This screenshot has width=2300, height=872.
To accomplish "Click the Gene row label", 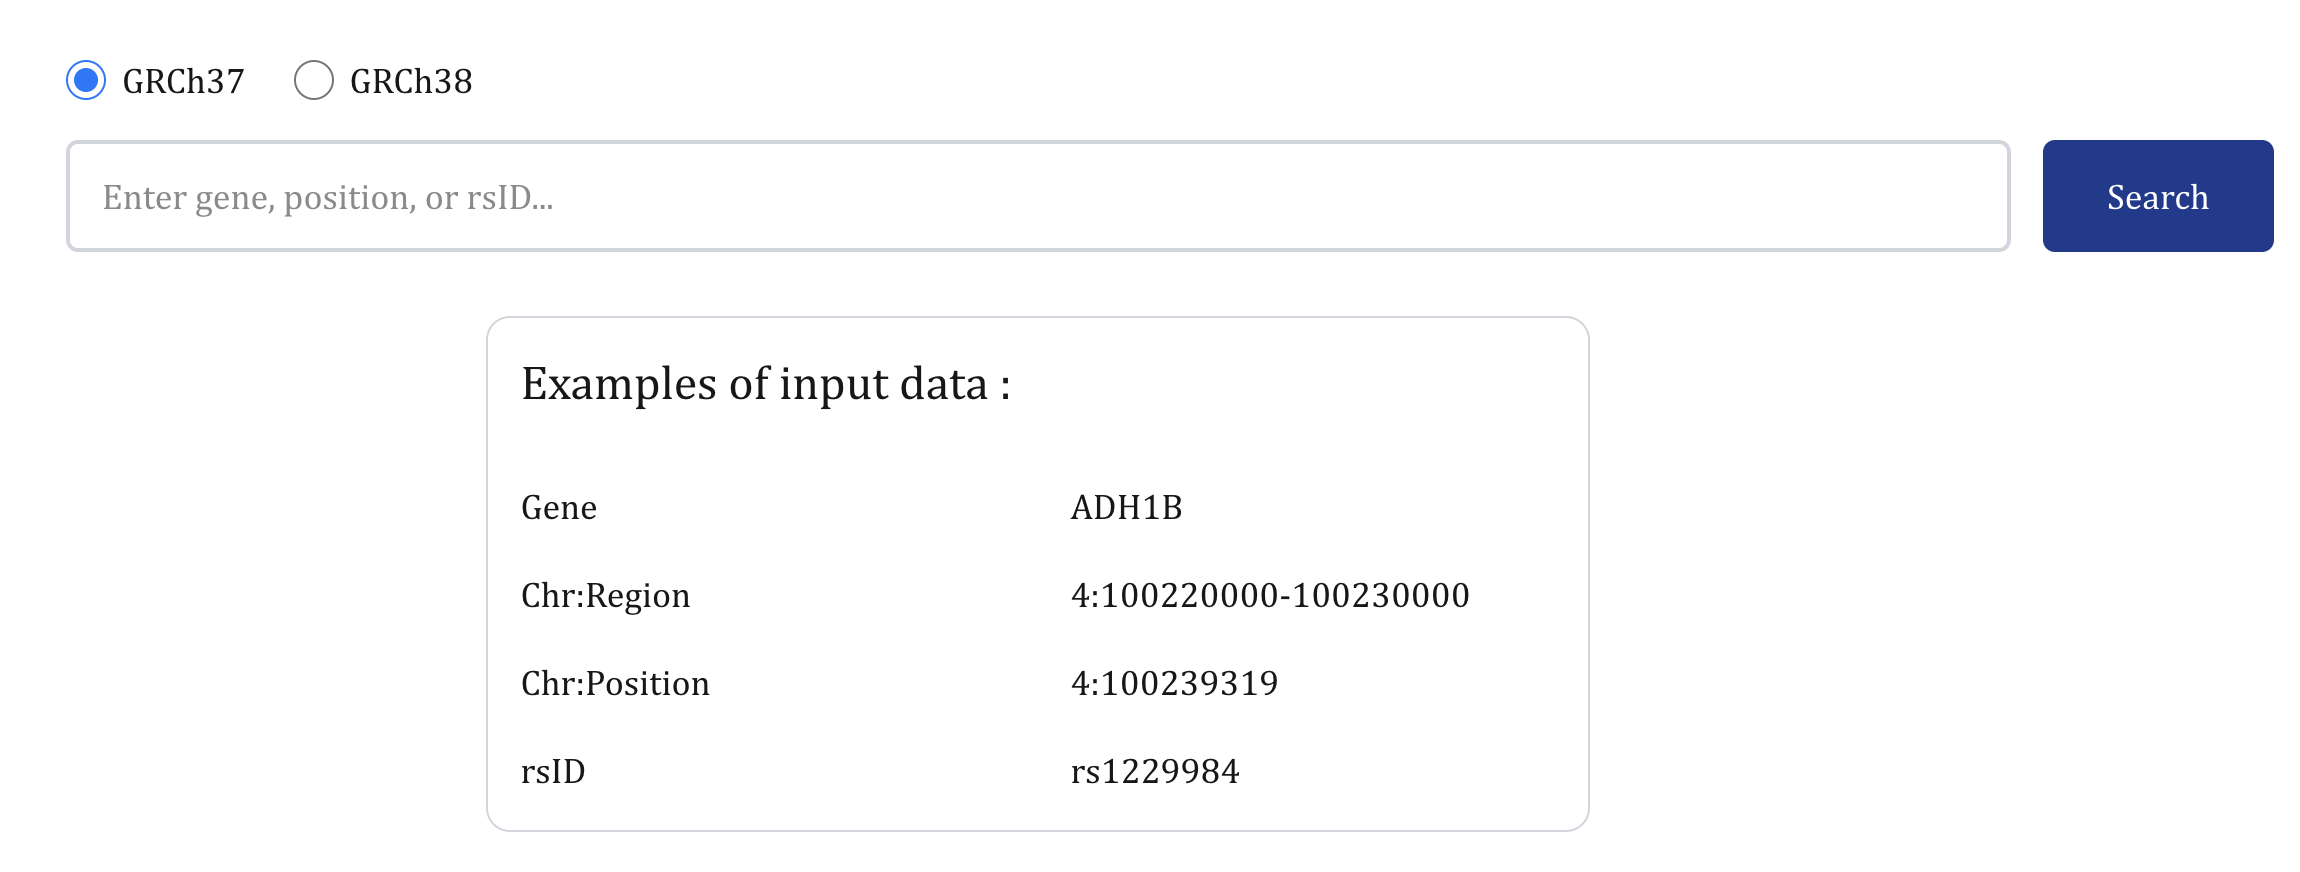I will 559,508.
